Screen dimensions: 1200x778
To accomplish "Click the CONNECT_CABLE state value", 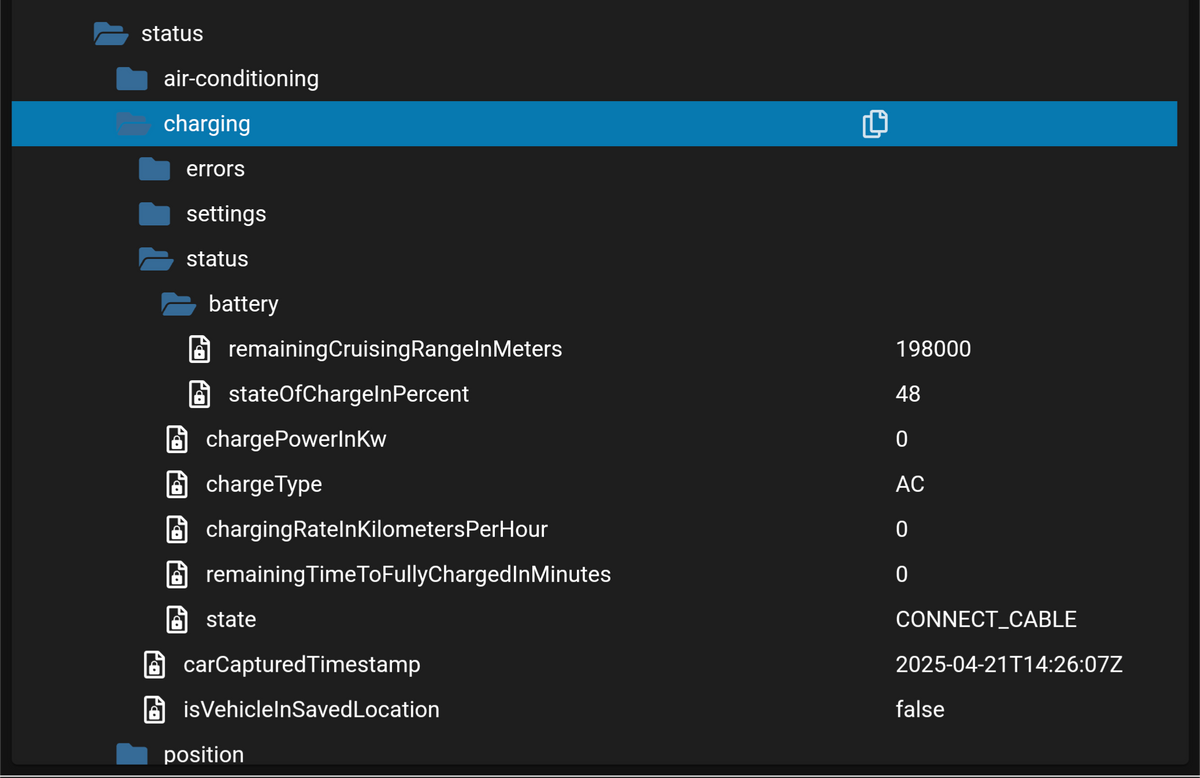I will coord(986,619).
